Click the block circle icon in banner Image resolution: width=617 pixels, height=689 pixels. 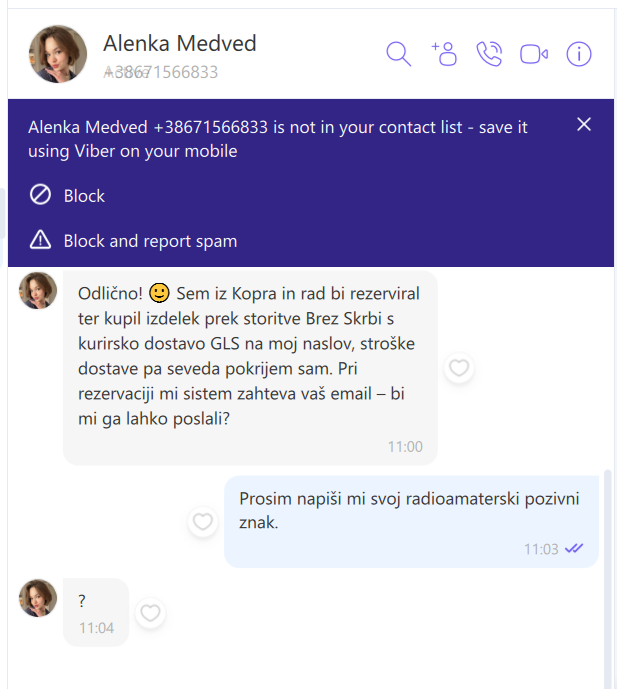click(x=41, y=196)
